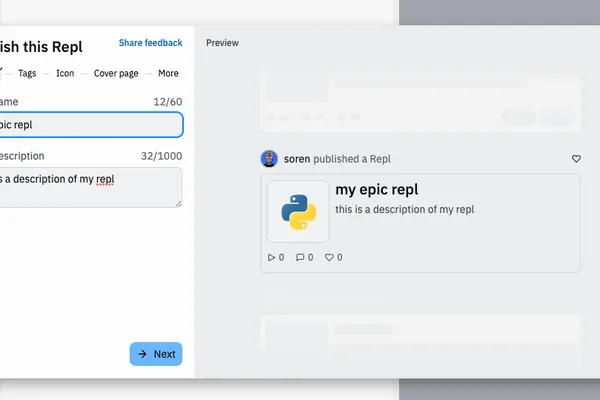Click the username 'soren' in preview
Image resolution: width=600 pixels, height=400 pixels.
click(297, 159)
